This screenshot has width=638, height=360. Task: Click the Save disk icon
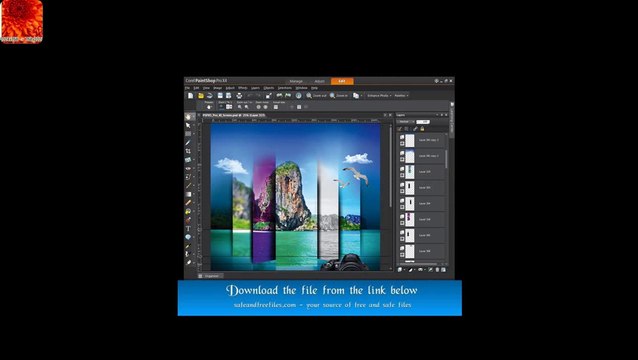(x=220, y=96)
